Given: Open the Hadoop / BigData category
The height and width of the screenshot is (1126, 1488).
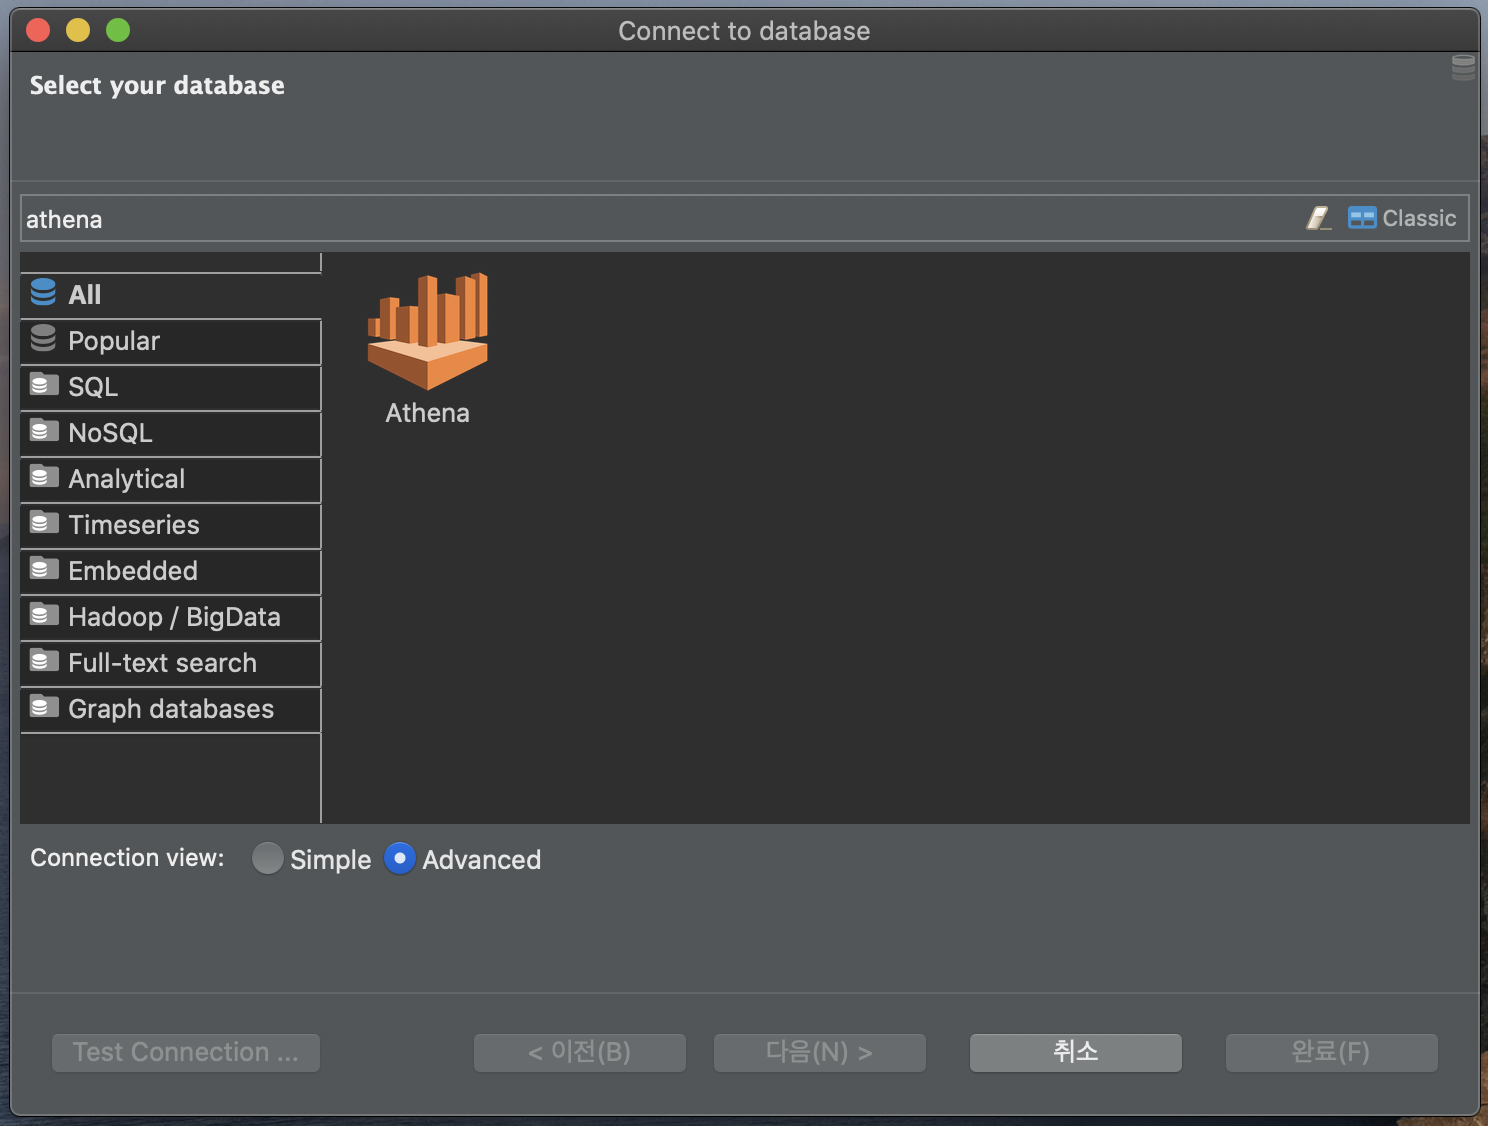Looking at the screenshot, I should pyautogui.click(x=171, y=617).
